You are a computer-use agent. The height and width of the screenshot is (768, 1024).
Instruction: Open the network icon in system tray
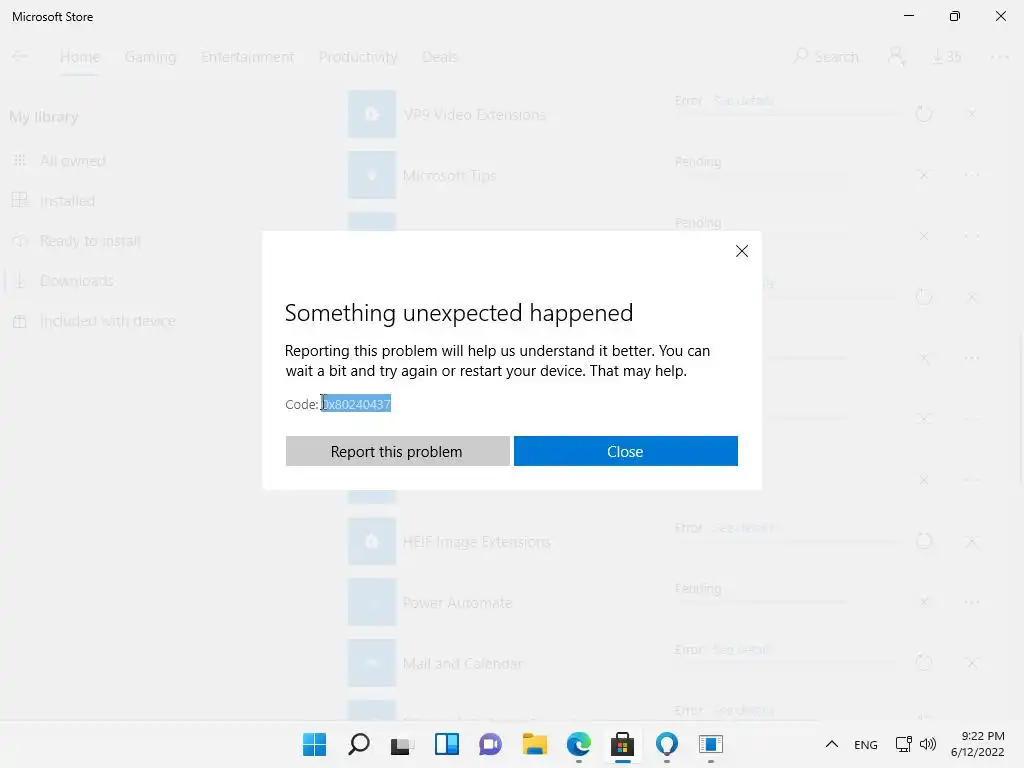click(x=903, y=744)
